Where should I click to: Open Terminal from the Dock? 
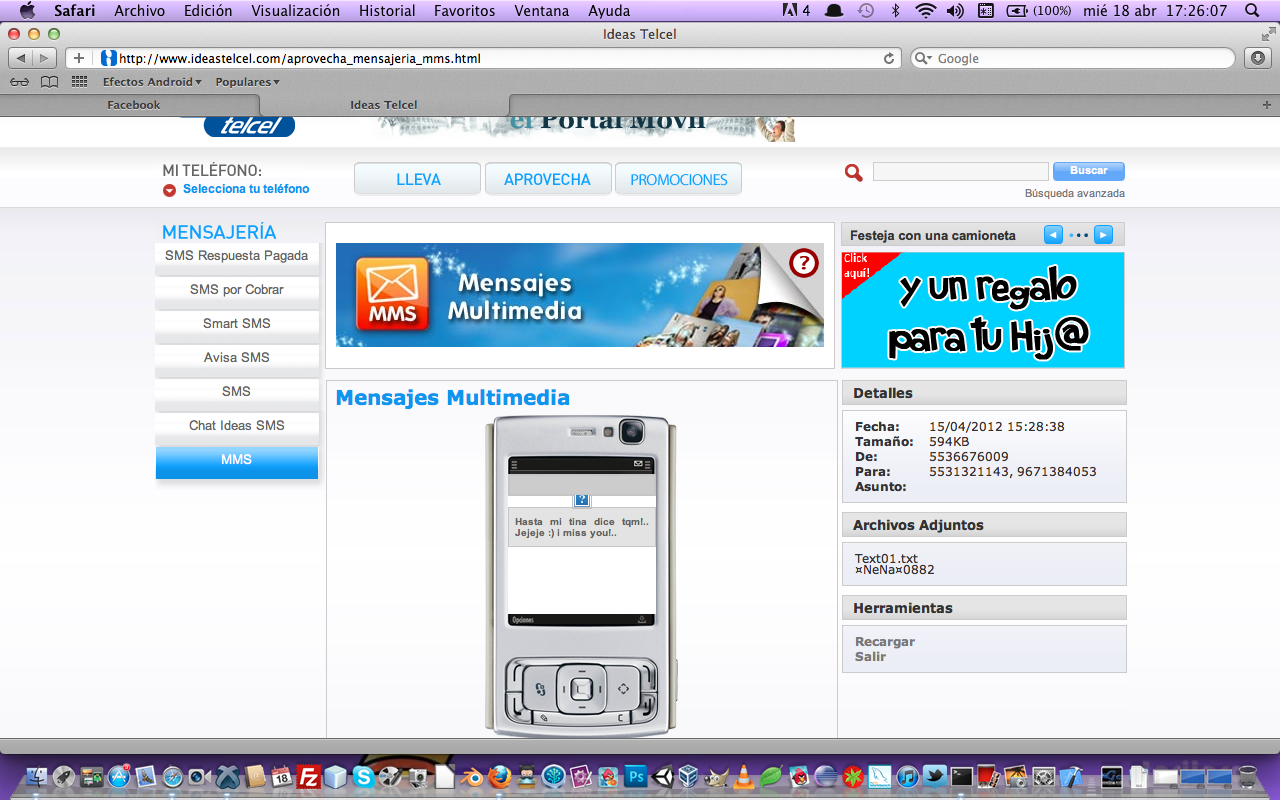click(x=961, y=776)
